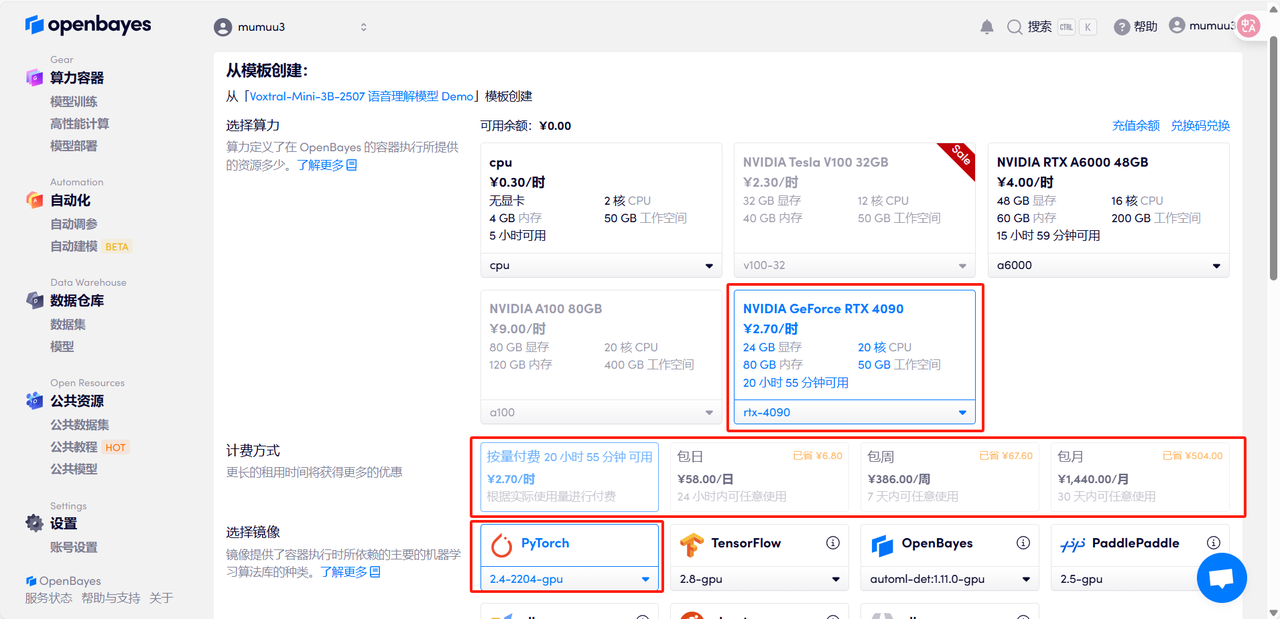The width and height of the screenshot is (1280, 619).
Task: Go to 模型训练 in sidebar
Action: (x=74, y=101)
